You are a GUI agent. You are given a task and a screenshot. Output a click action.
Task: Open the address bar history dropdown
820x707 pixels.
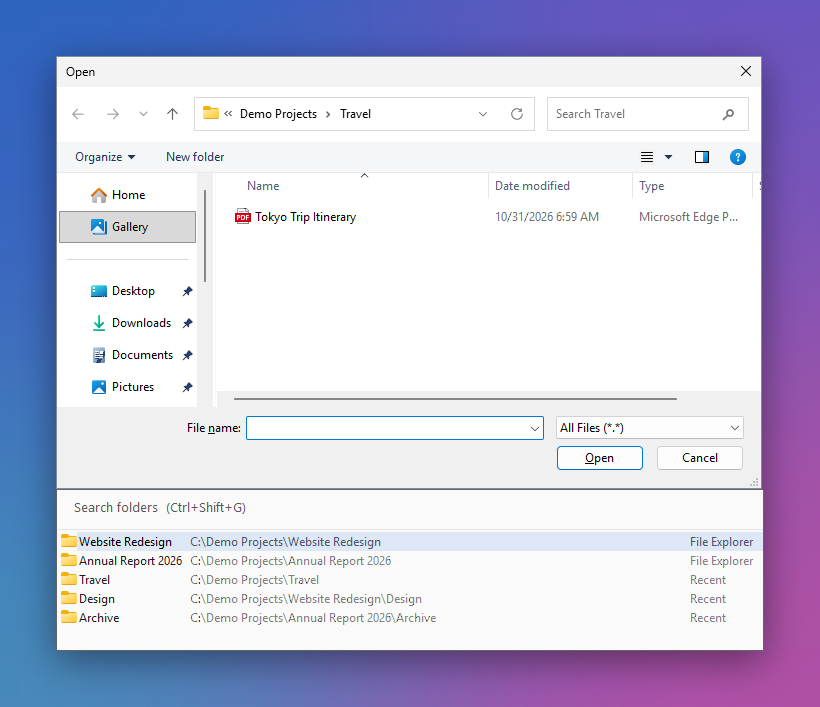pyautogui.click(x=483, y=114)
